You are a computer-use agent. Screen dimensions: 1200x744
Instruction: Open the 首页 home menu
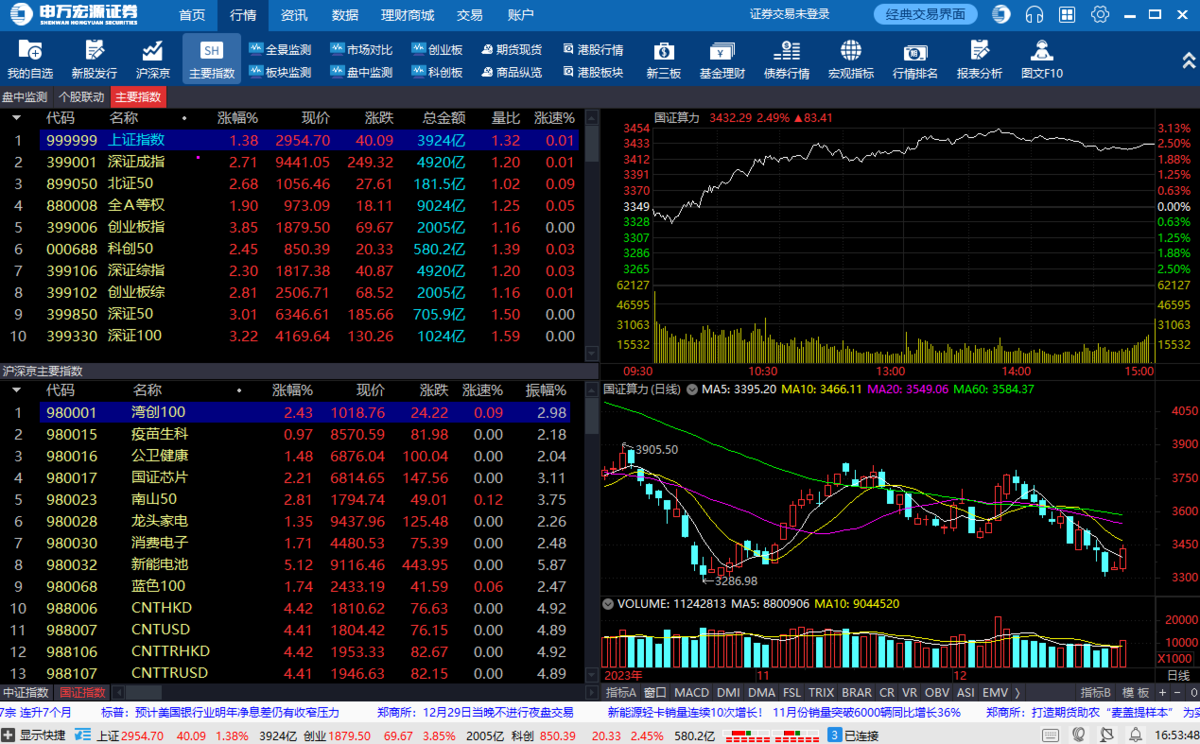click(x=193, y=15)
